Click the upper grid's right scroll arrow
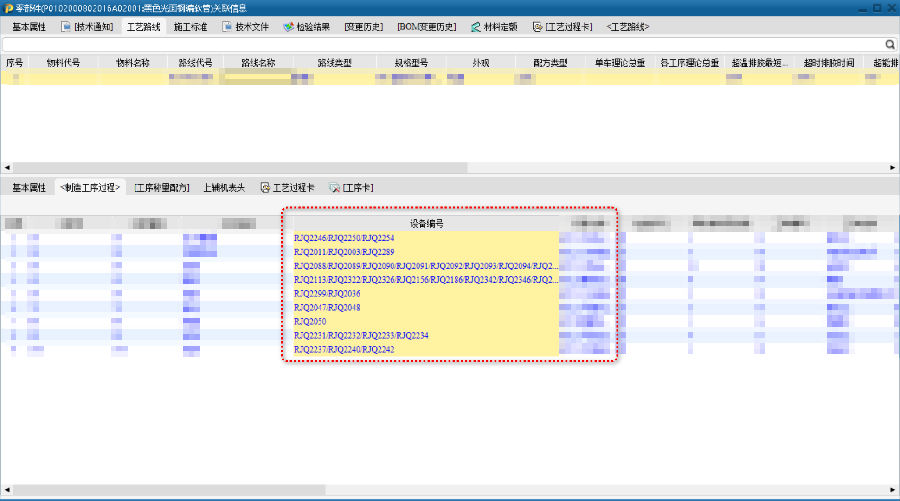The image size is (900, 501). pos(893,168)
